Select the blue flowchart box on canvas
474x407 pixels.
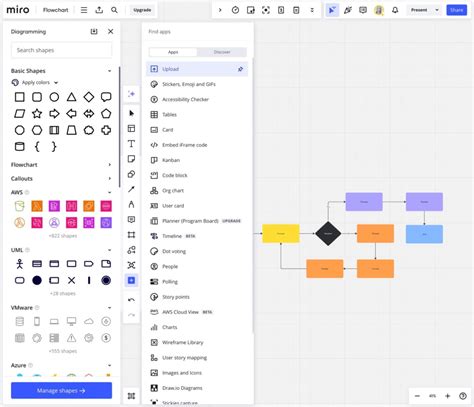click(424, 234)
